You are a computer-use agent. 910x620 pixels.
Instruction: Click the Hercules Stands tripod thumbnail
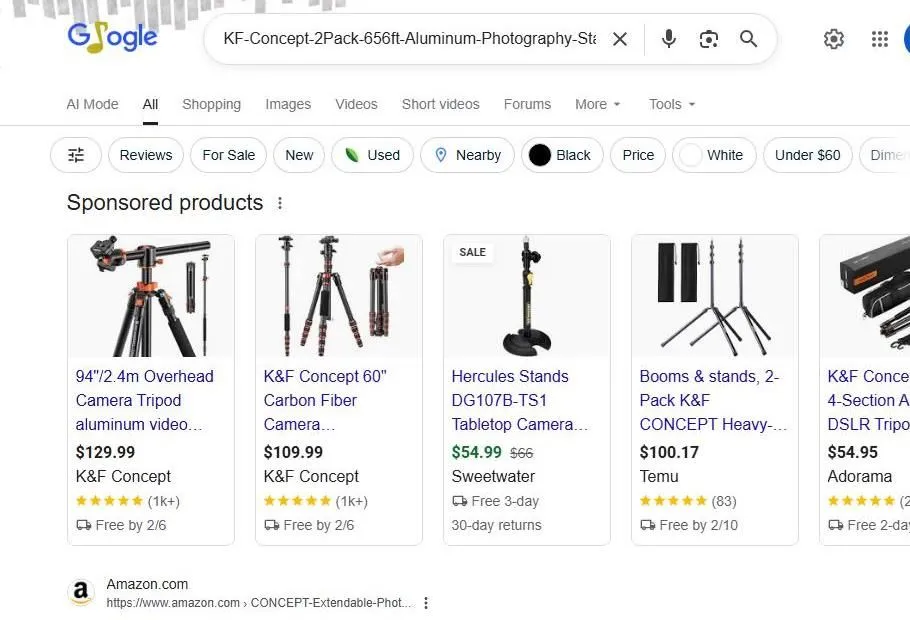[527, 295]
